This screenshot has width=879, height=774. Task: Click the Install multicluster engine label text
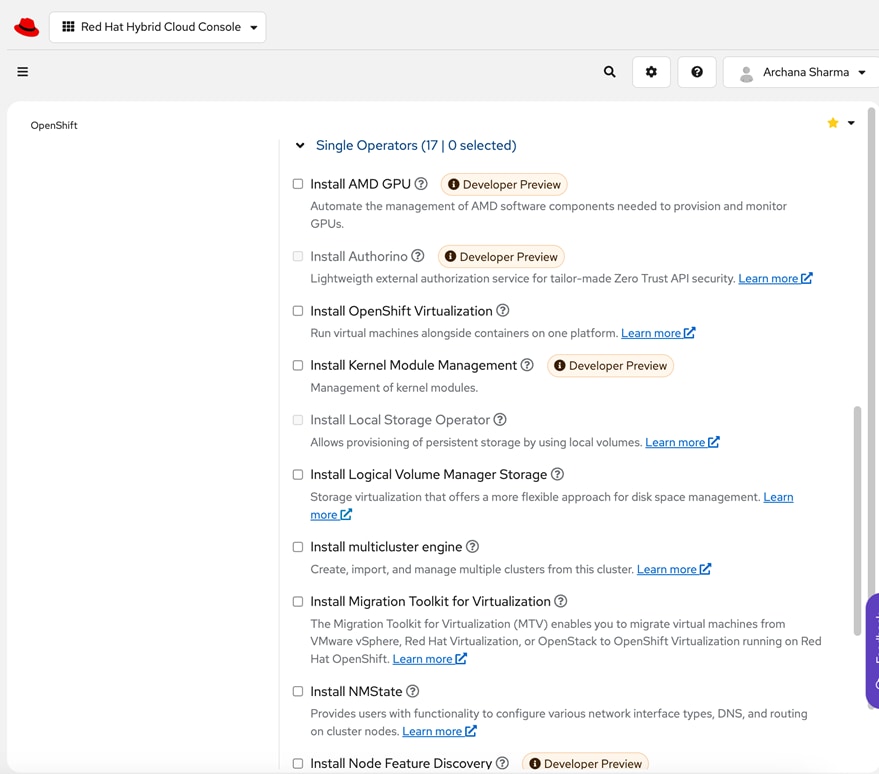point(386,546)
